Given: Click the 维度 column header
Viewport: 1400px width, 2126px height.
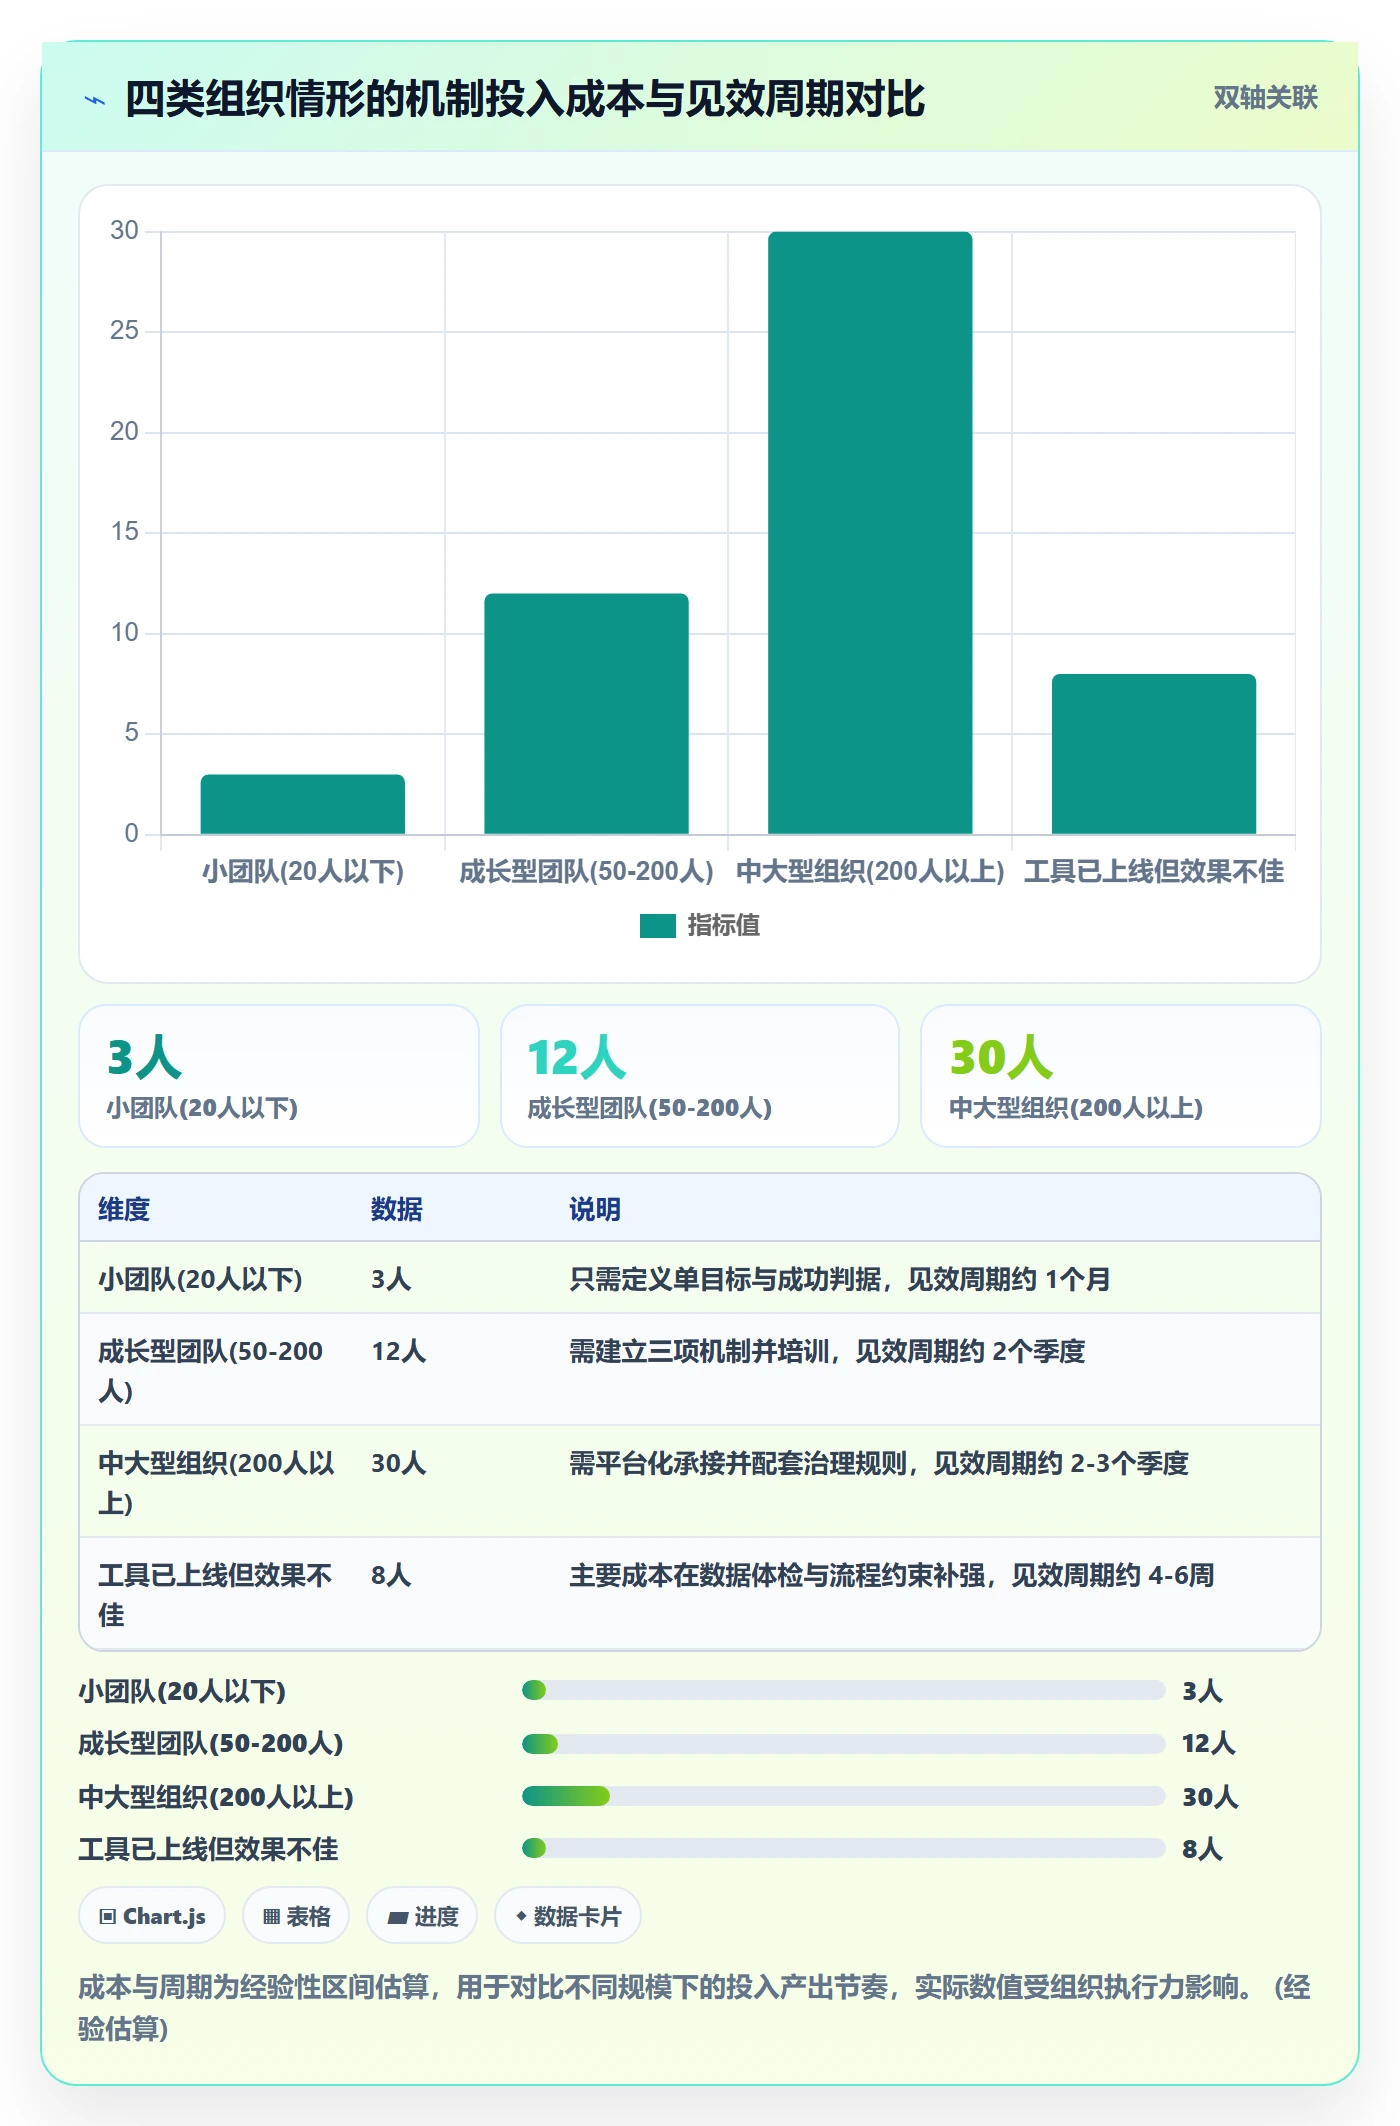Looking at the screenshot, I should tap(124, 1209).
